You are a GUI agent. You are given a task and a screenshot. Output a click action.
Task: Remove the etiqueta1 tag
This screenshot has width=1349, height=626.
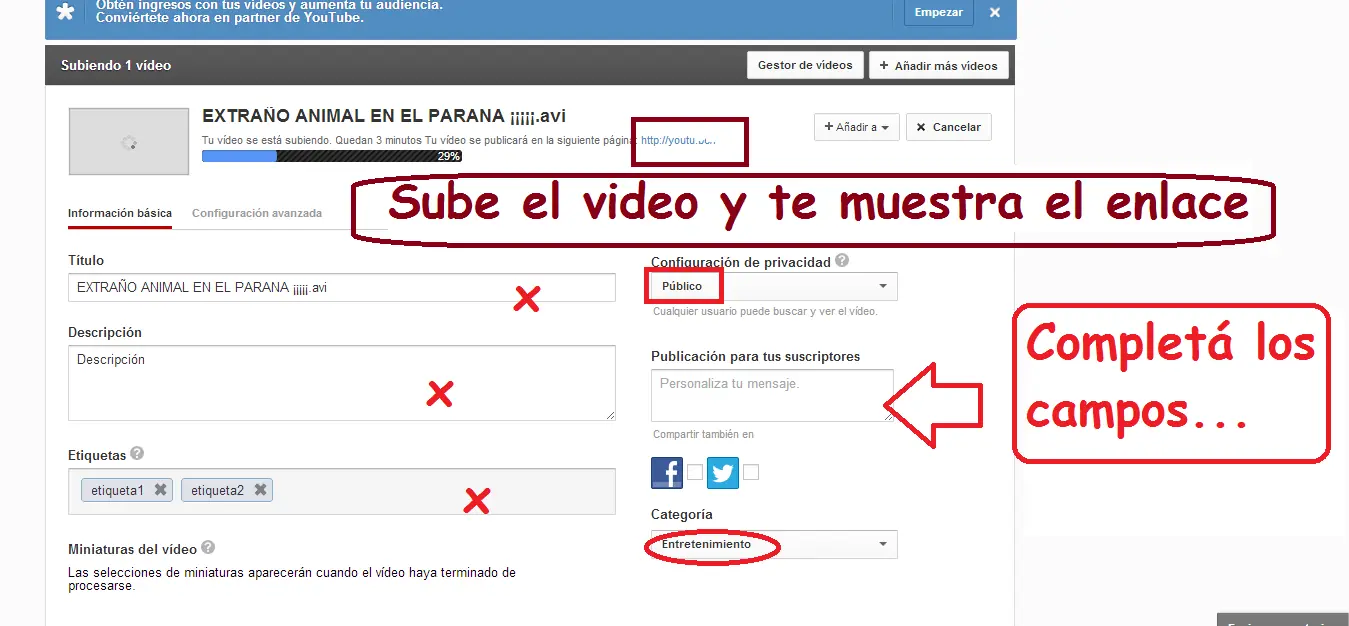[x=160, y=490]
